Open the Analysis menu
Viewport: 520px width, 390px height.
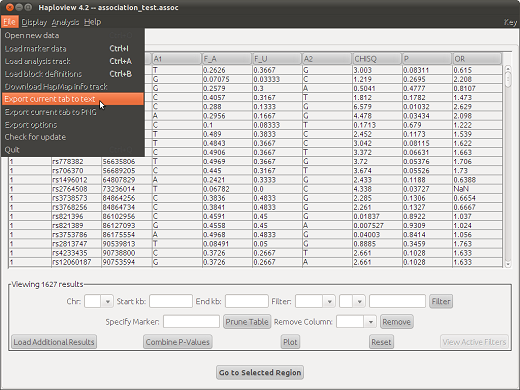pyautogui.click(x=65, y=22)
